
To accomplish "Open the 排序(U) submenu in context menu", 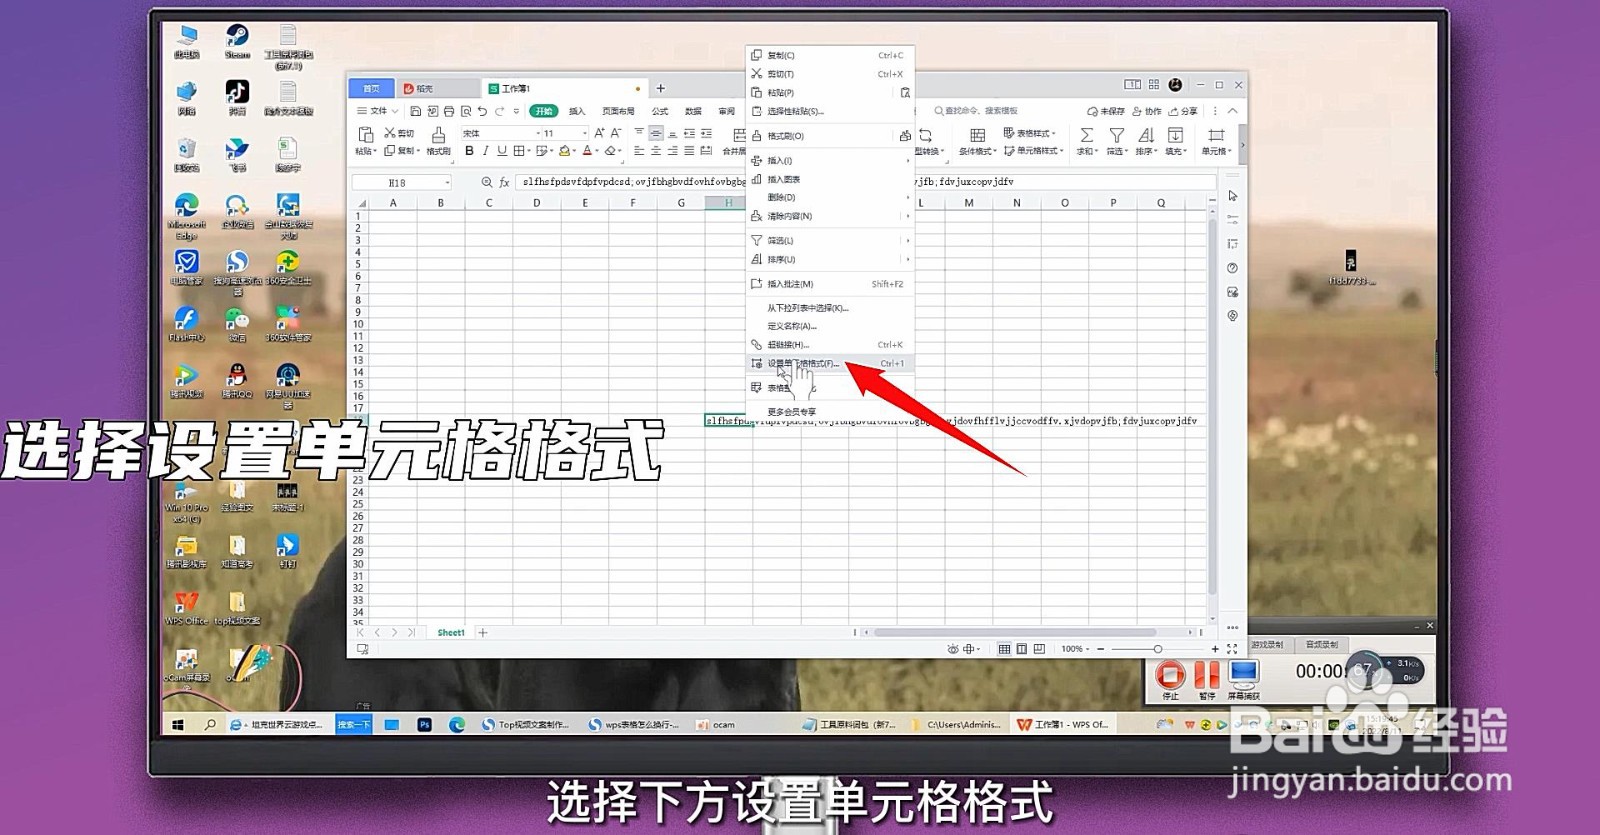I will click(830, 259).
